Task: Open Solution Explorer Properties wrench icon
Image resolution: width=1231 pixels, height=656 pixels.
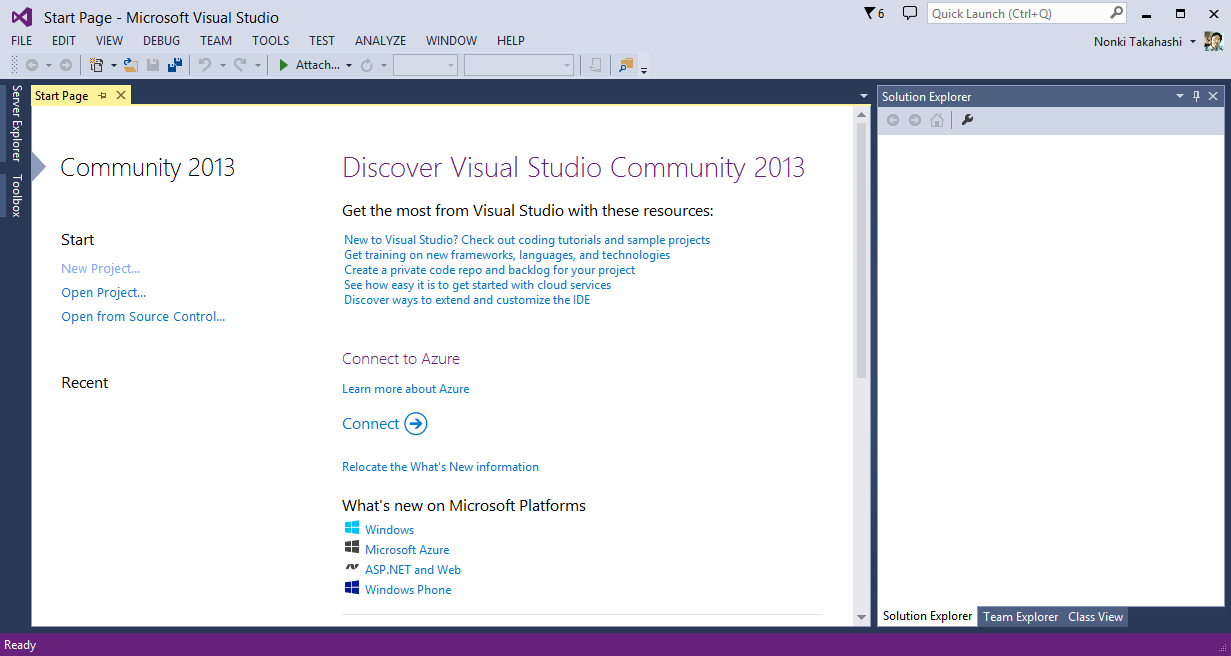Action: coord(967,120)
